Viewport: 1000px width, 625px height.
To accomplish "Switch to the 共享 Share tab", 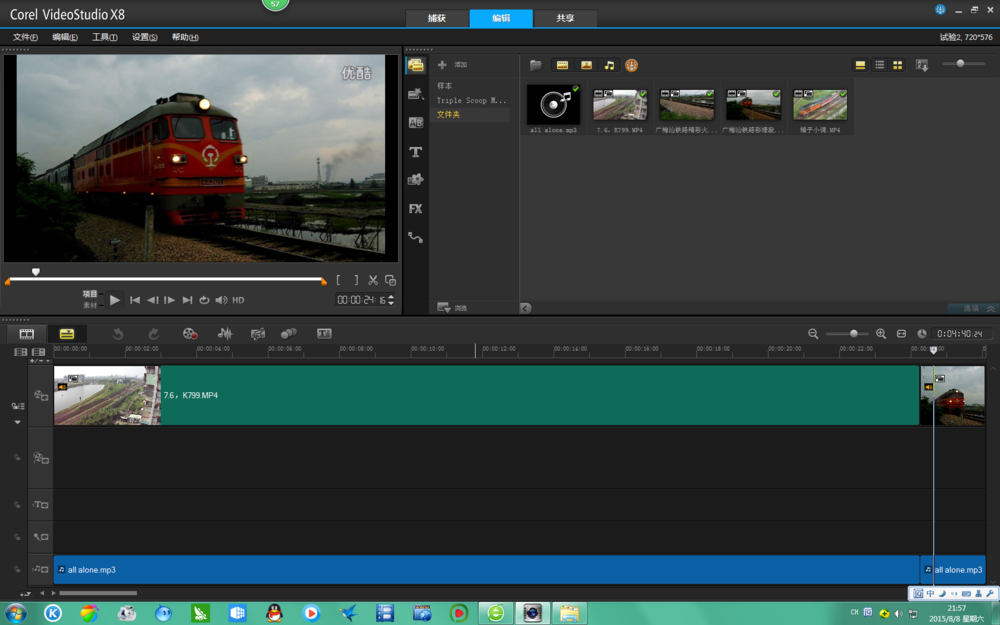I will [x=565, y=18].
